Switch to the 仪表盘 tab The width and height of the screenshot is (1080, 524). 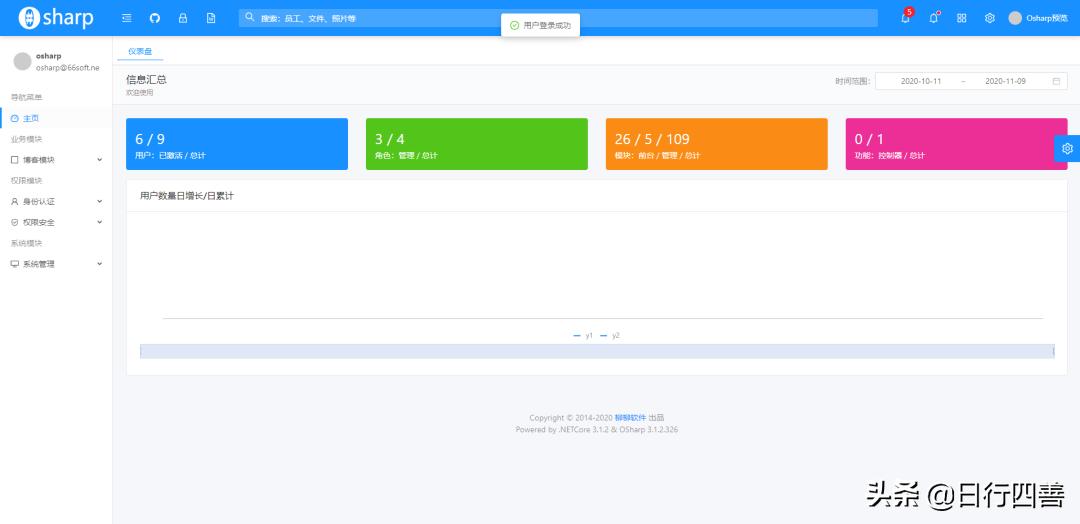(x=140, y=51)
